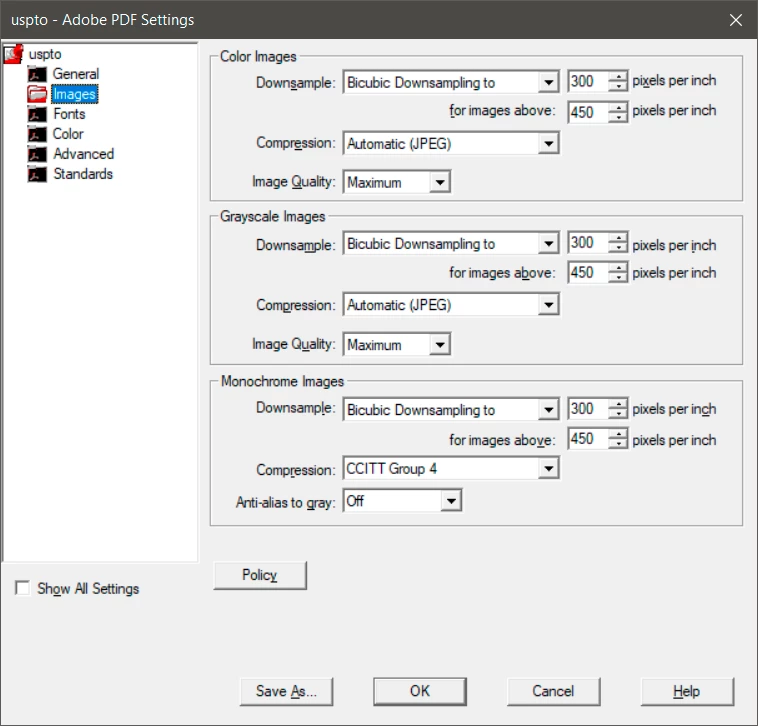
Task: Open the Fonts settings page
Action: pos(69,114)
